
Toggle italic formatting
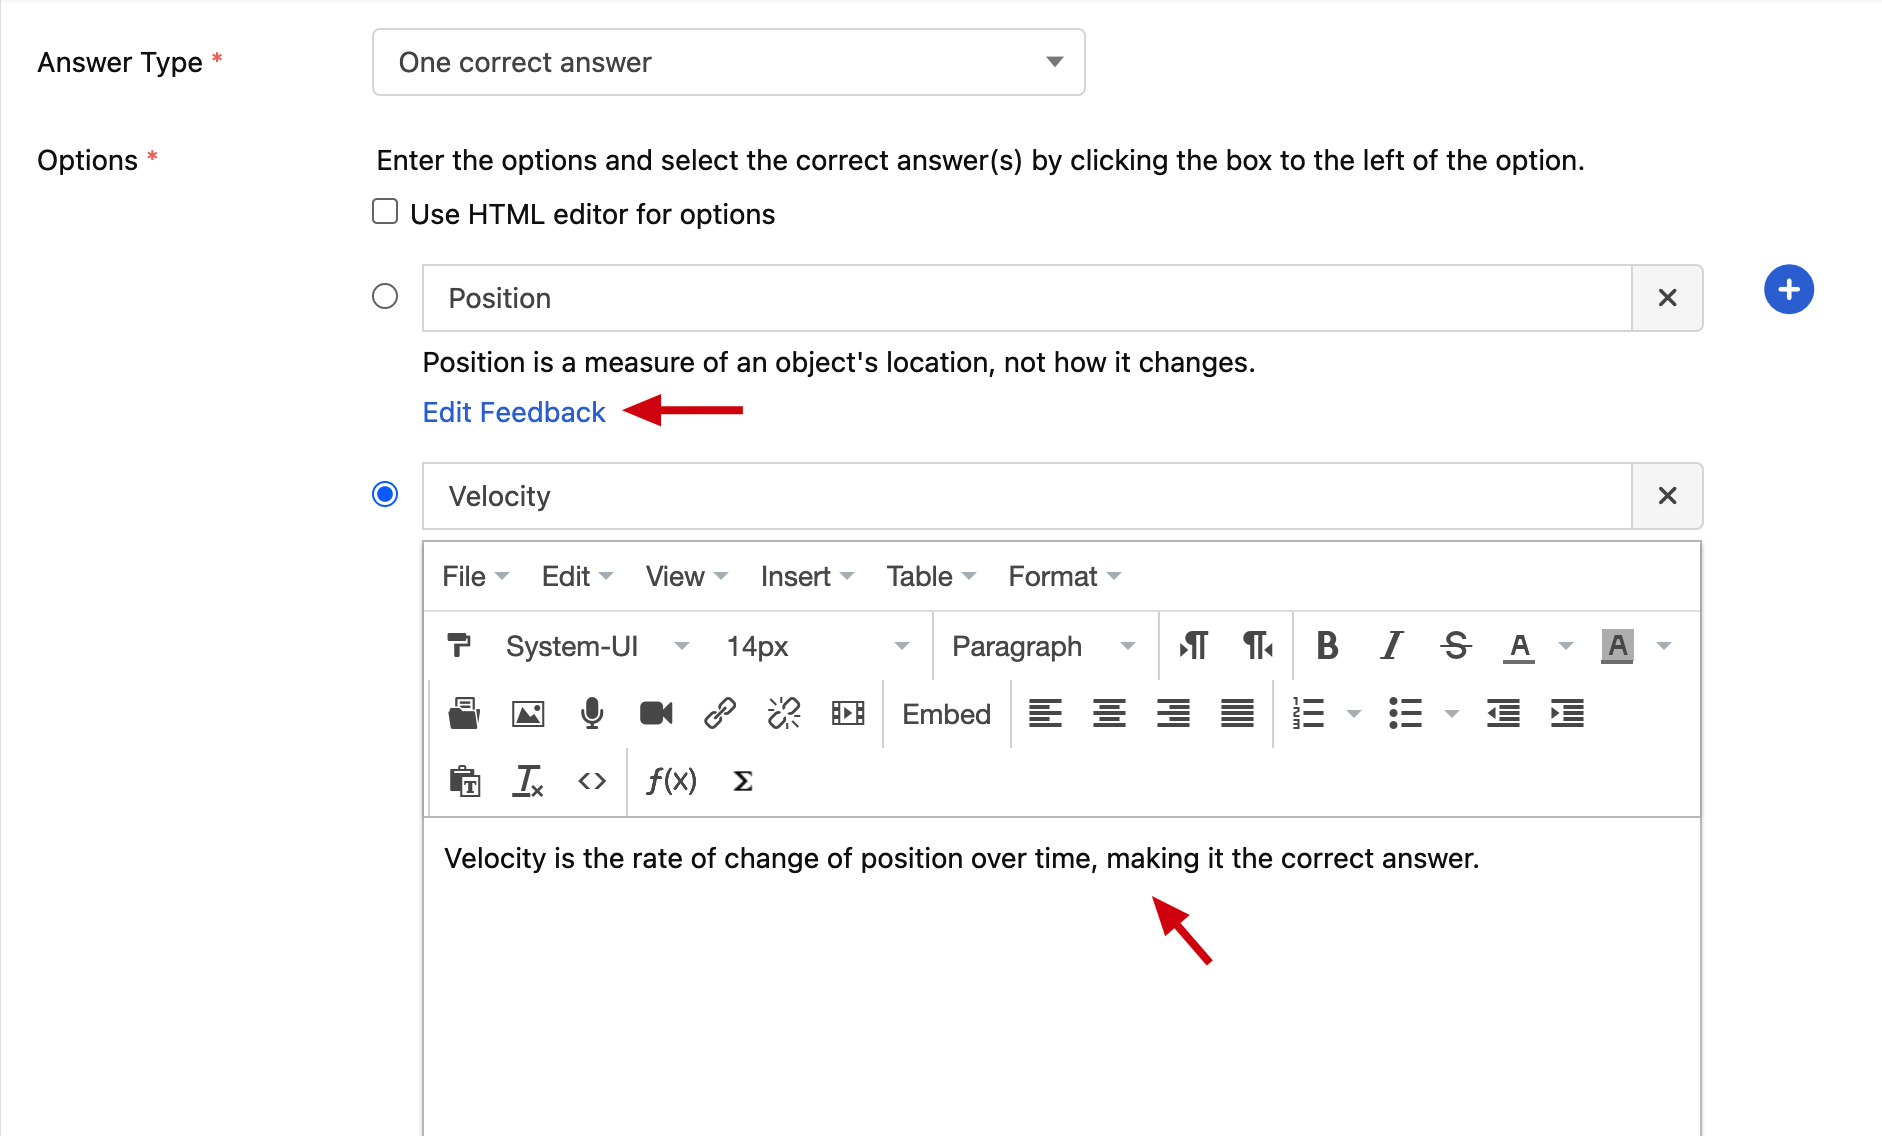1391,646
